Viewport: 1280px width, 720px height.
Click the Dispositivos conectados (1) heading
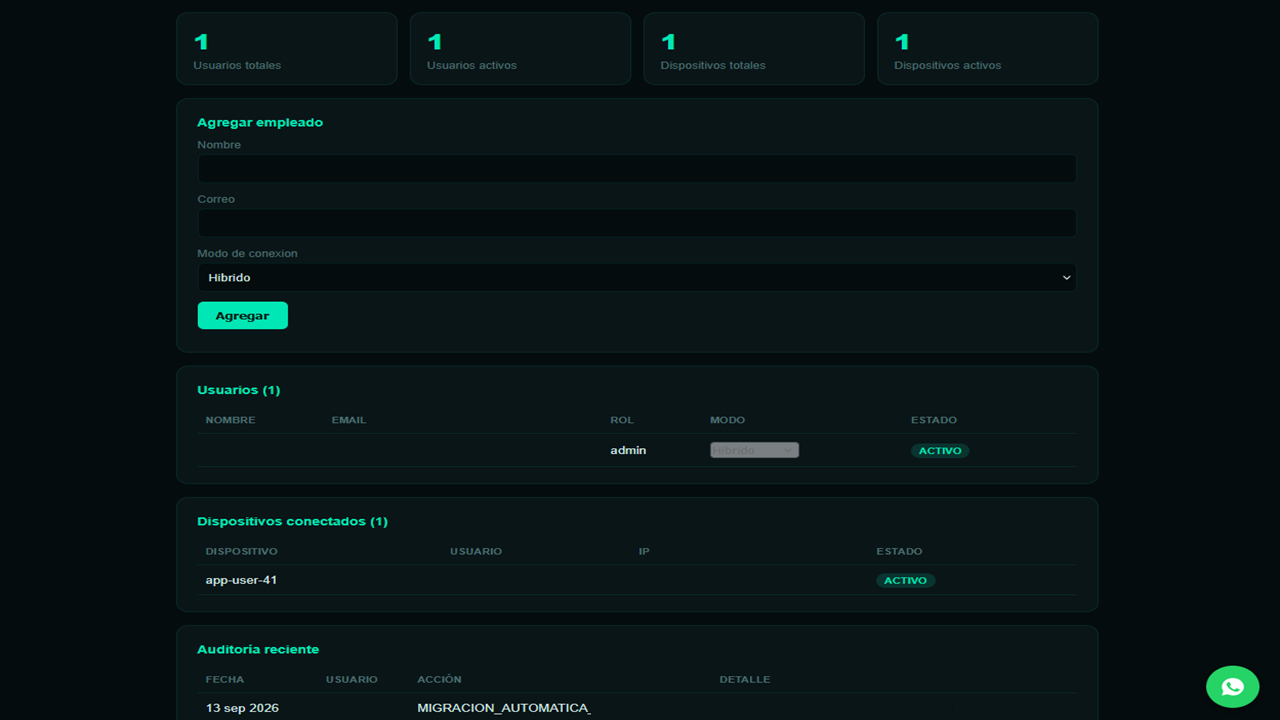(x=292, y=521)
